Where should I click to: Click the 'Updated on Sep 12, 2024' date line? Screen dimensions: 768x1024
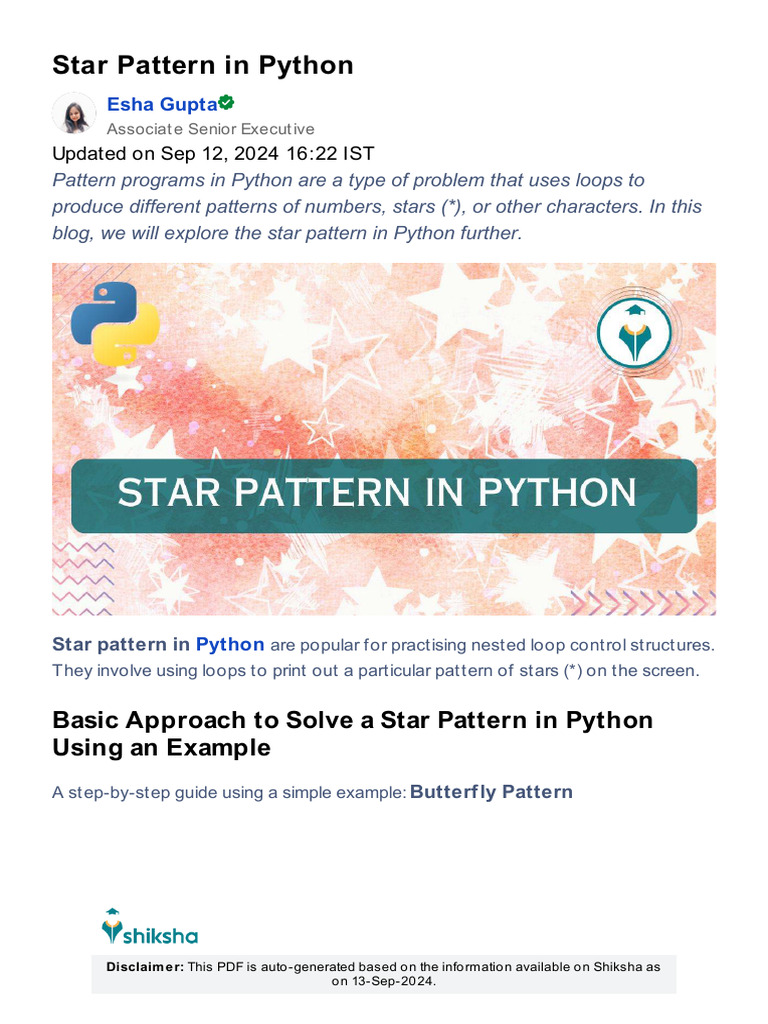coord(213,154)
